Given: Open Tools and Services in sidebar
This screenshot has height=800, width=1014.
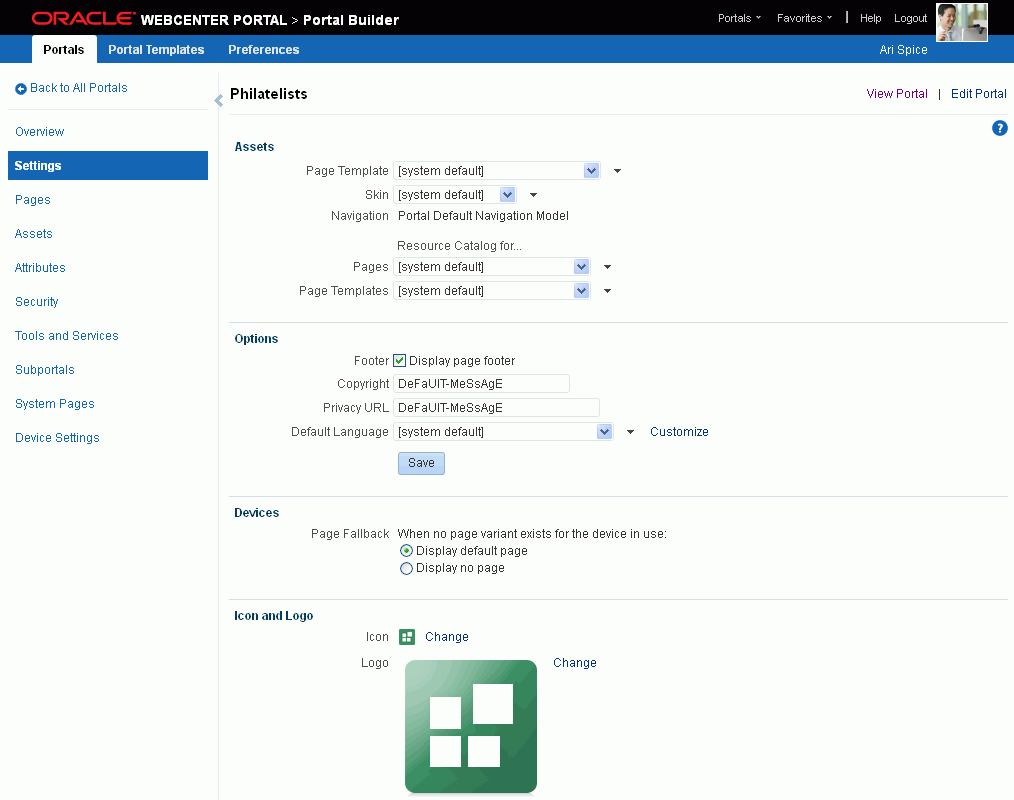Looking at the screenshot, I should 67,336.
